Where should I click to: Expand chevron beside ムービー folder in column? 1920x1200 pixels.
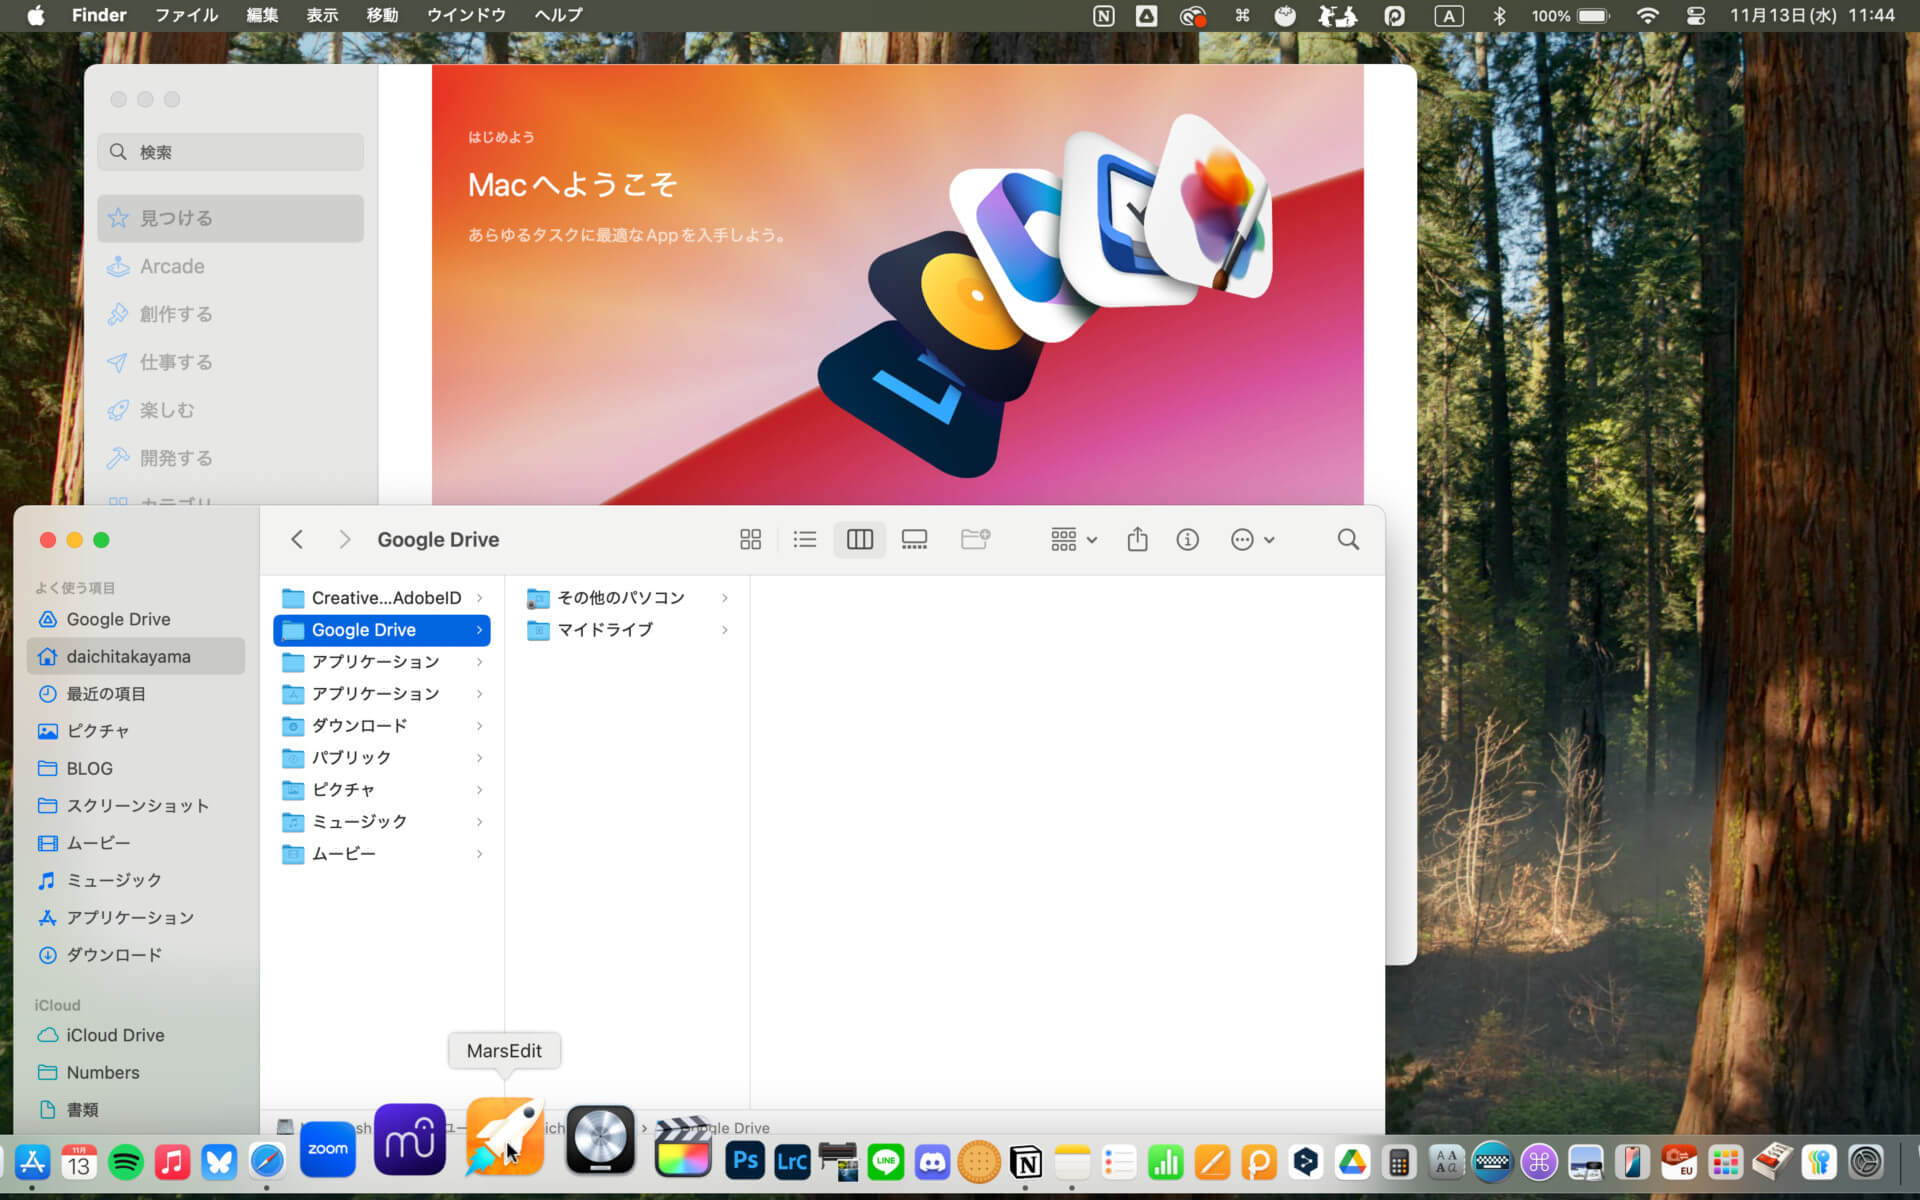(x=480, y=854)
